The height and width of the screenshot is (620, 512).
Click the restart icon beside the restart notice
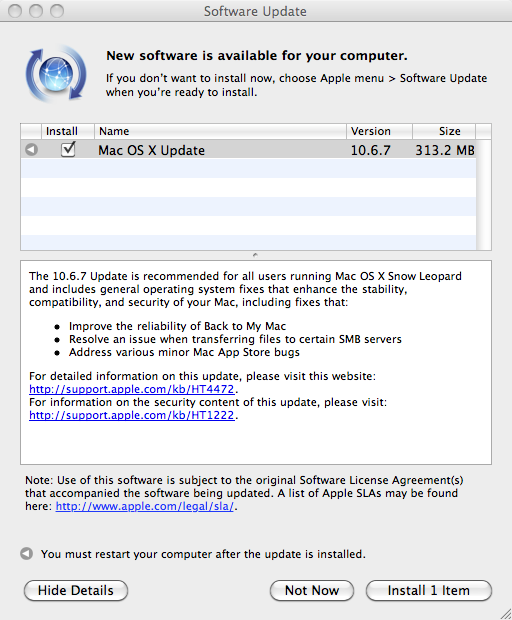click(x=26, y=554)
